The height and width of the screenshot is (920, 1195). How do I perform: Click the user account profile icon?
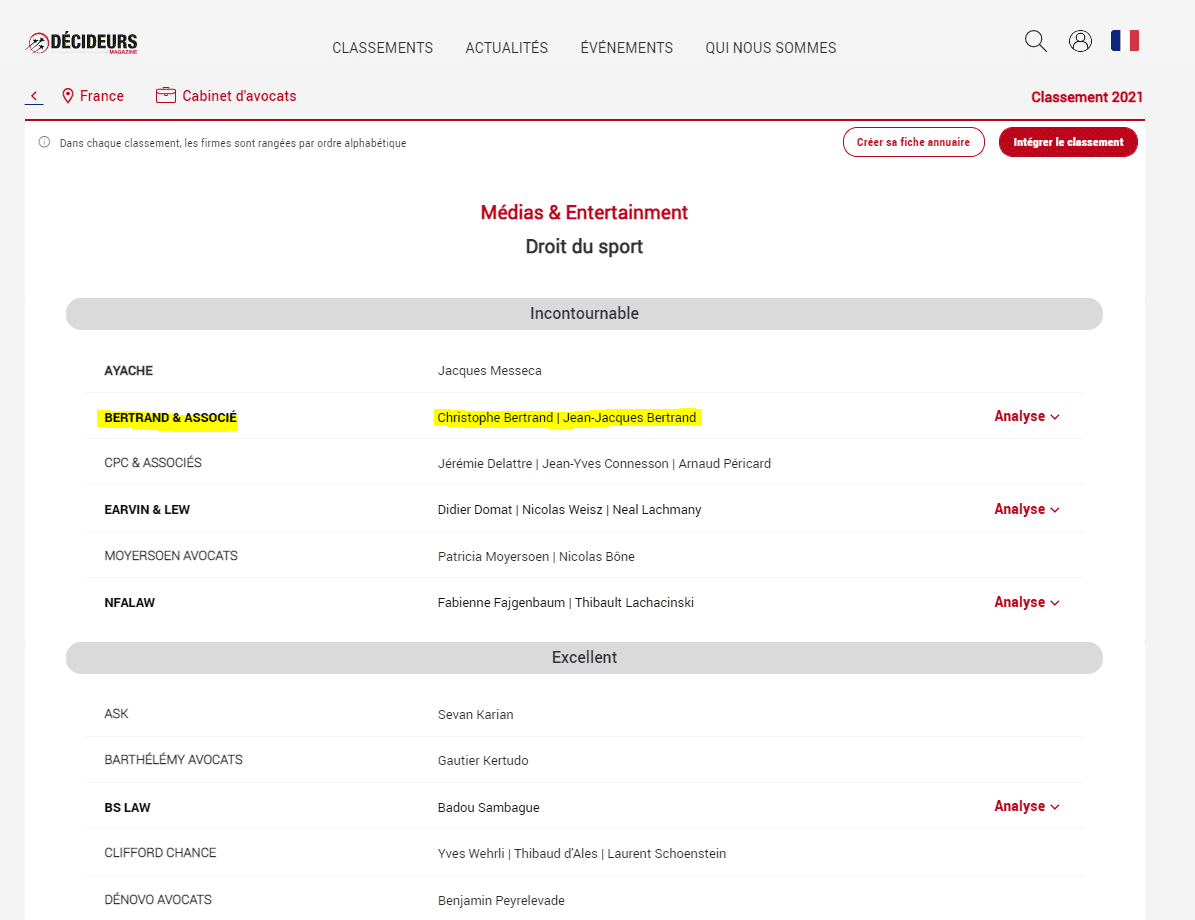click(1080, 41)
